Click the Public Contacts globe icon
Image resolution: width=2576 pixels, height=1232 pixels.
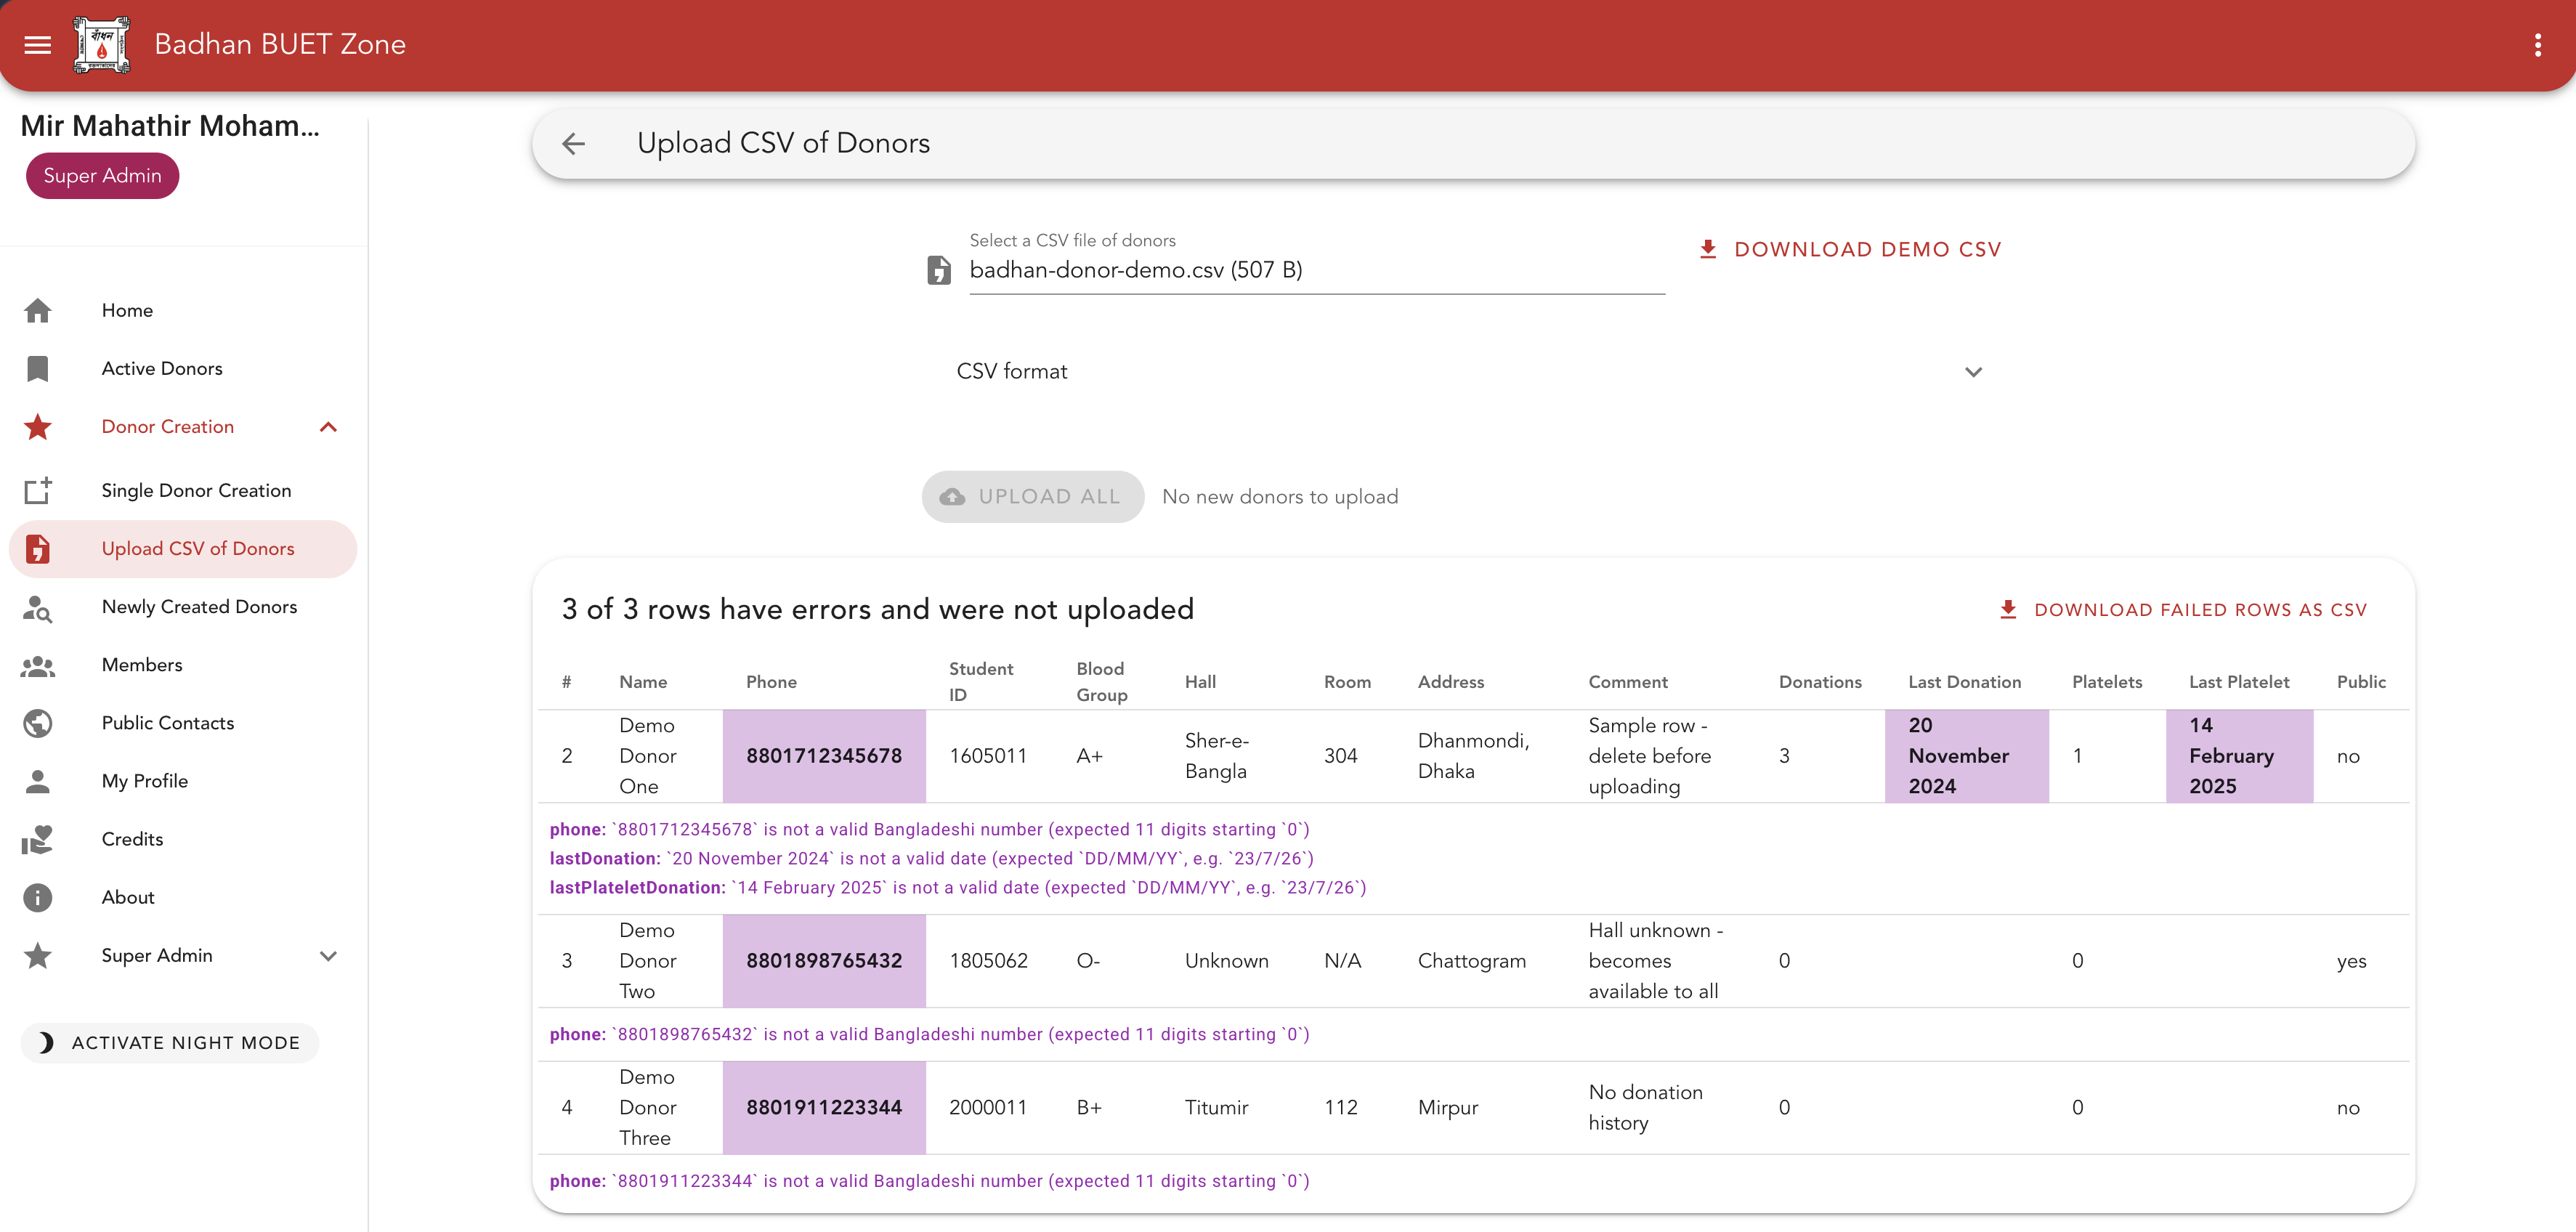click(38, 723)
